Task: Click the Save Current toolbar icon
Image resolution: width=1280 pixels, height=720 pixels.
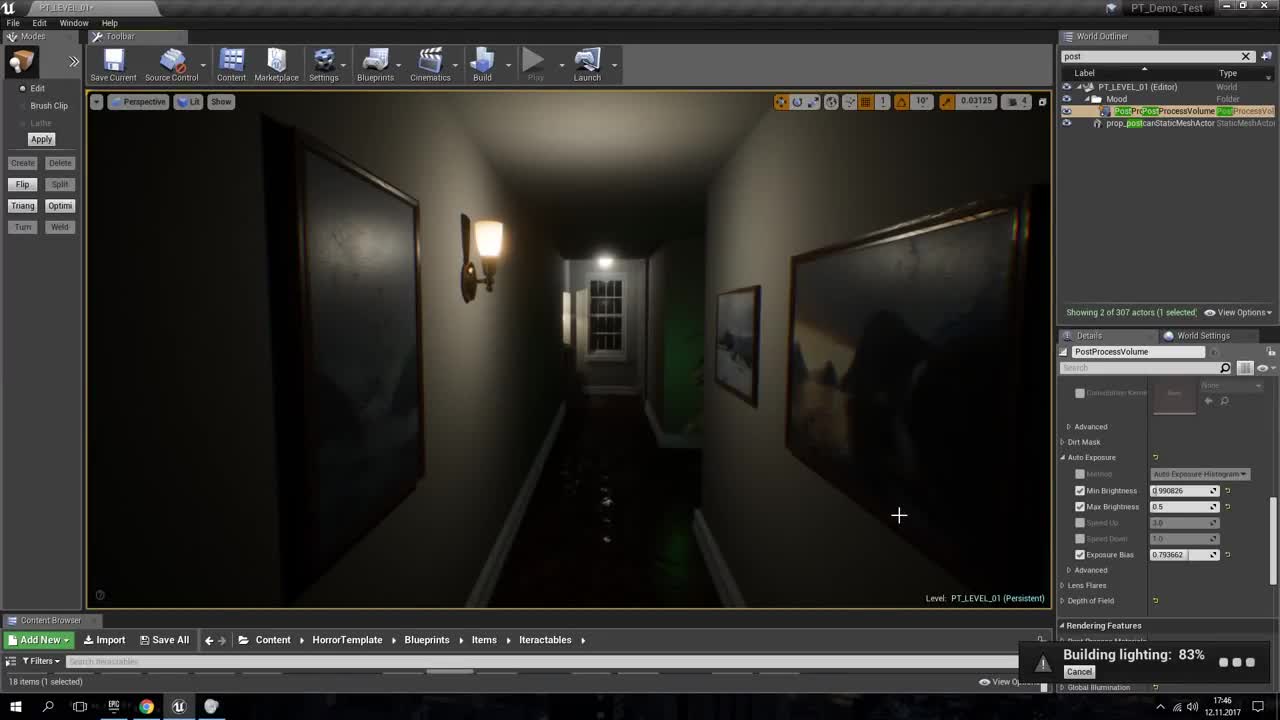Action: coord(113,65)
